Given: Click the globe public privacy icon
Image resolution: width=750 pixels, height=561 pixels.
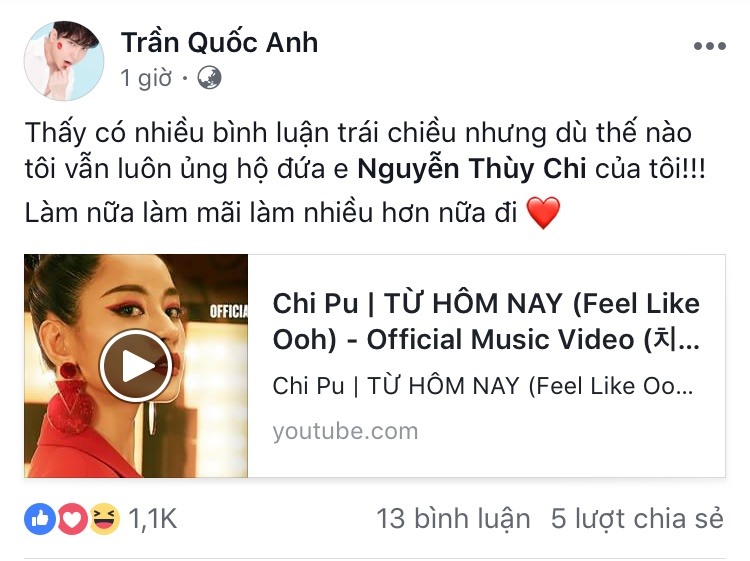Looking at the screenshot, I should coord(210,78).
